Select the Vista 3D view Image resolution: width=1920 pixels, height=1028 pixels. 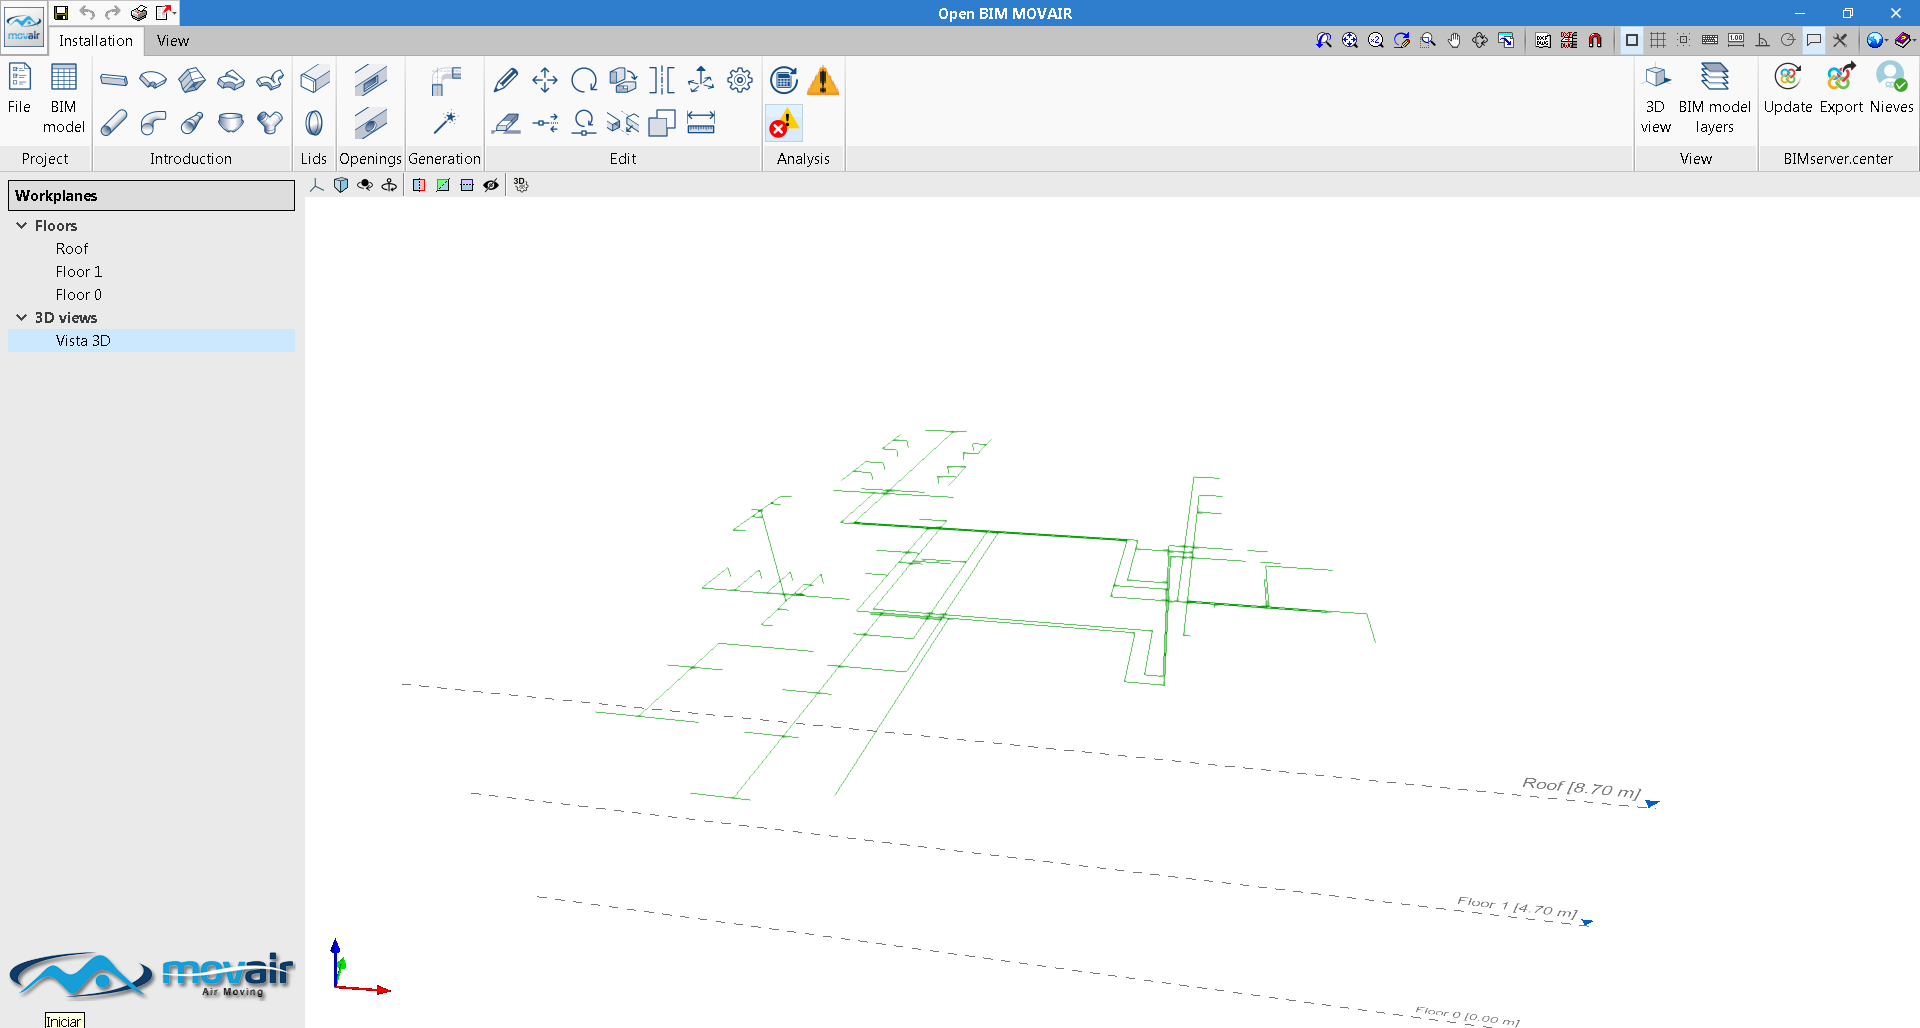coord(83,341)
